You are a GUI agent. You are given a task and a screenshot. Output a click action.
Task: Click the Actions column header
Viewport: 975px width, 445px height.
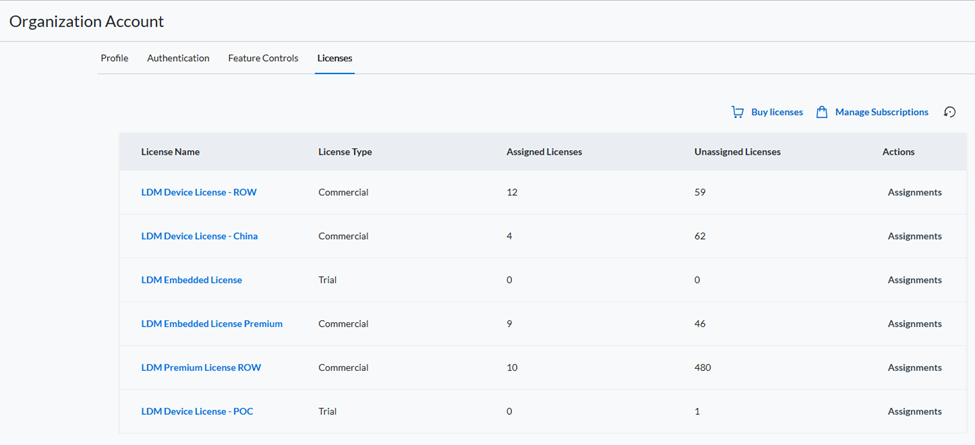[899, 152]
